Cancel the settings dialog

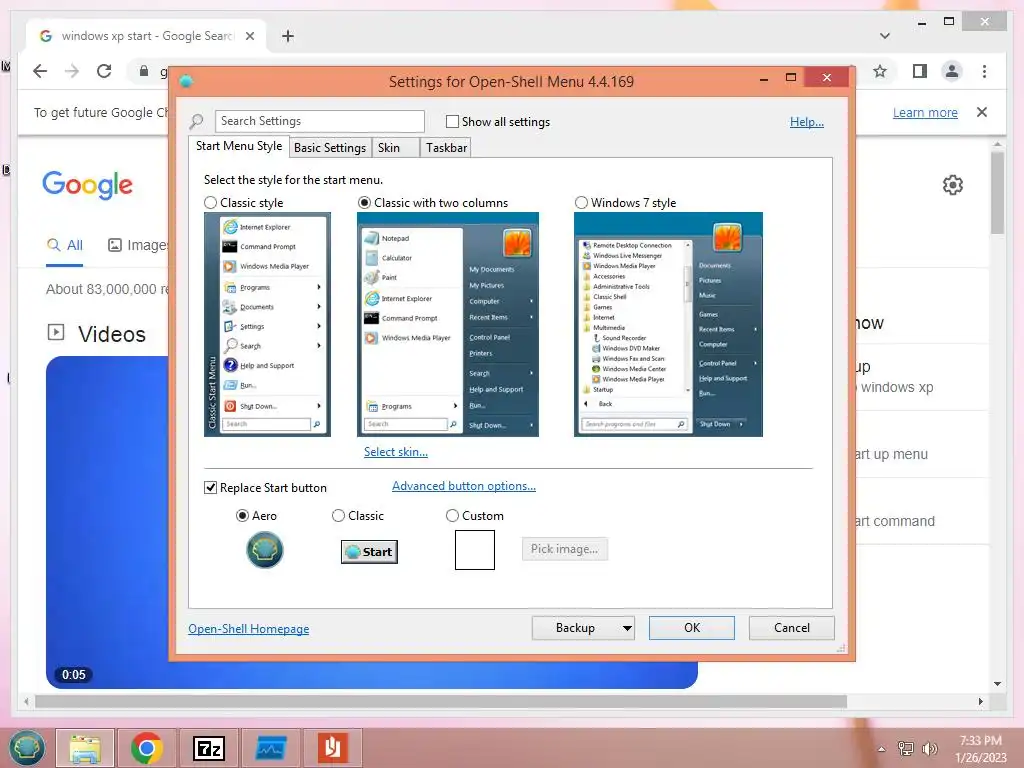[x=792, y=628]
